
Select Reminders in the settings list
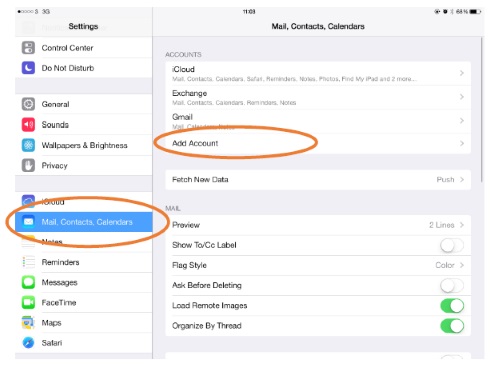click(84, 262)
